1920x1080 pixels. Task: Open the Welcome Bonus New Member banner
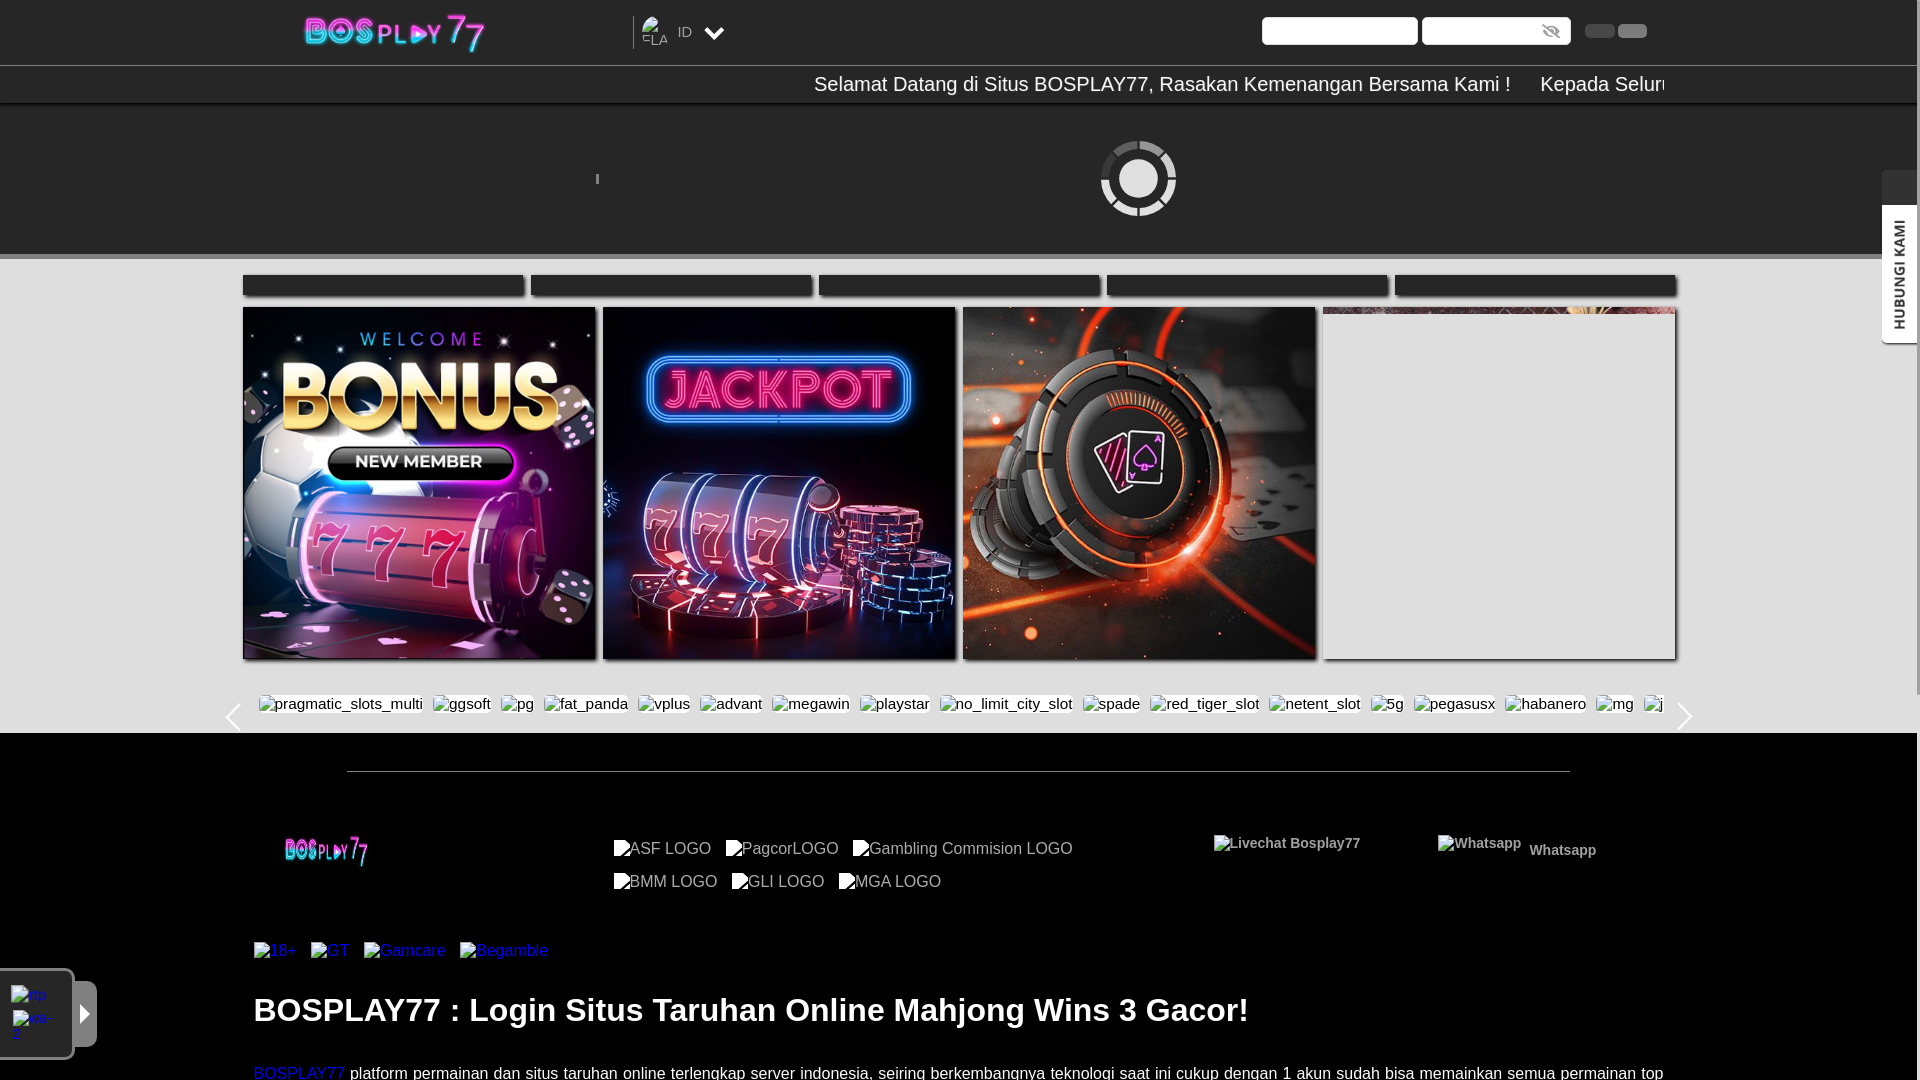[x=419, y=483]
